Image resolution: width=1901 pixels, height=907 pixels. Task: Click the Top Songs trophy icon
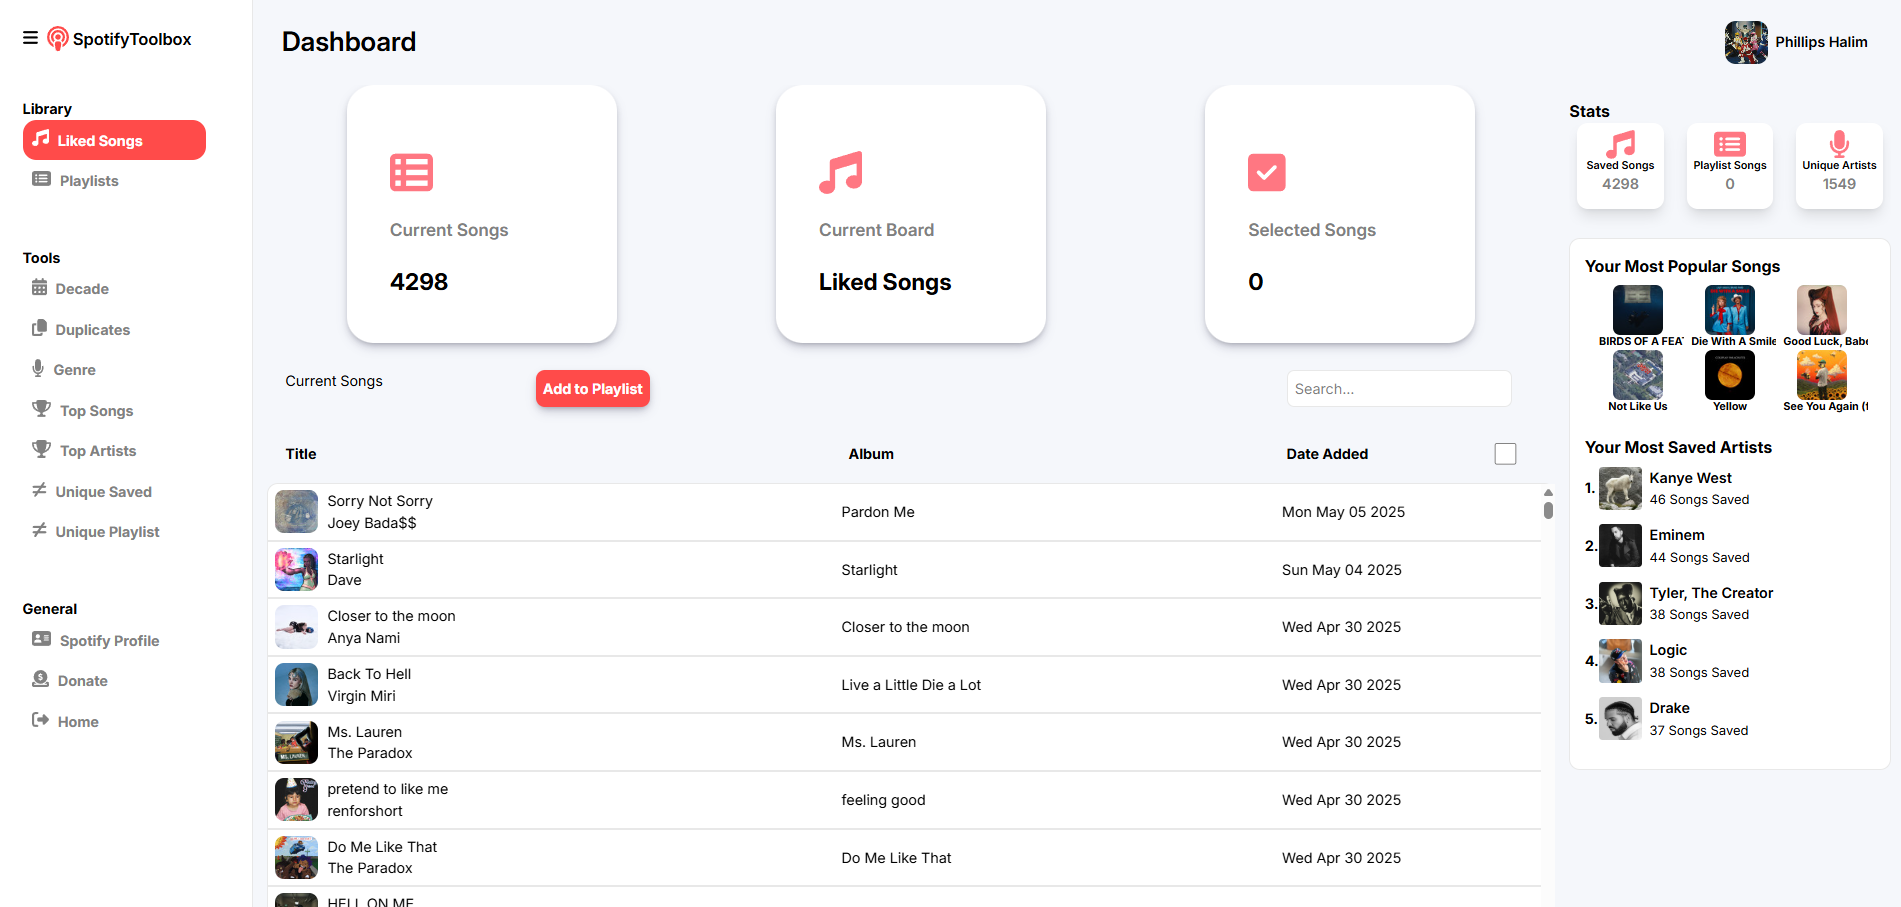(41, 410)
